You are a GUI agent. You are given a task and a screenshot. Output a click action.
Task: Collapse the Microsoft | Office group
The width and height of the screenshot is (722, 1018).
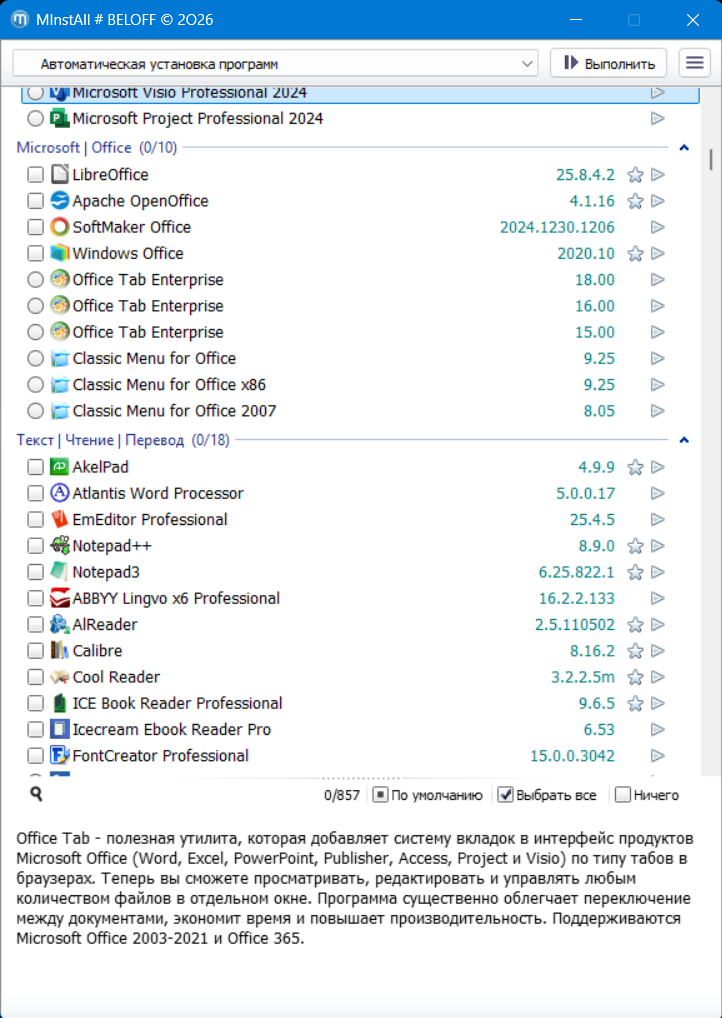[x=683, y=148]
